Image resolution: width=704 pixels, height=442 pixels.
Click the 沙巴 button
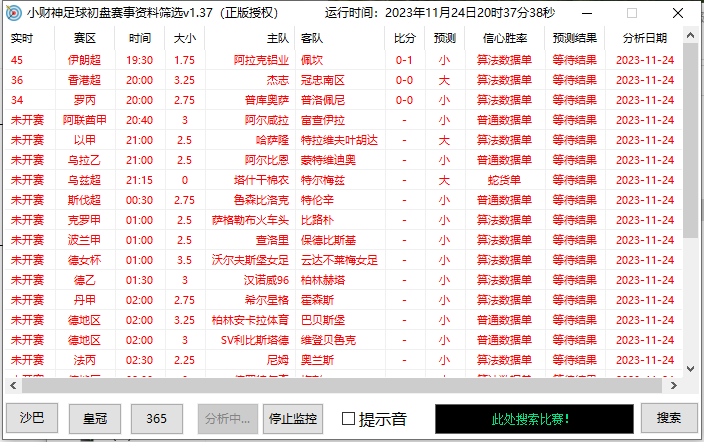click(x=31, y=418)
